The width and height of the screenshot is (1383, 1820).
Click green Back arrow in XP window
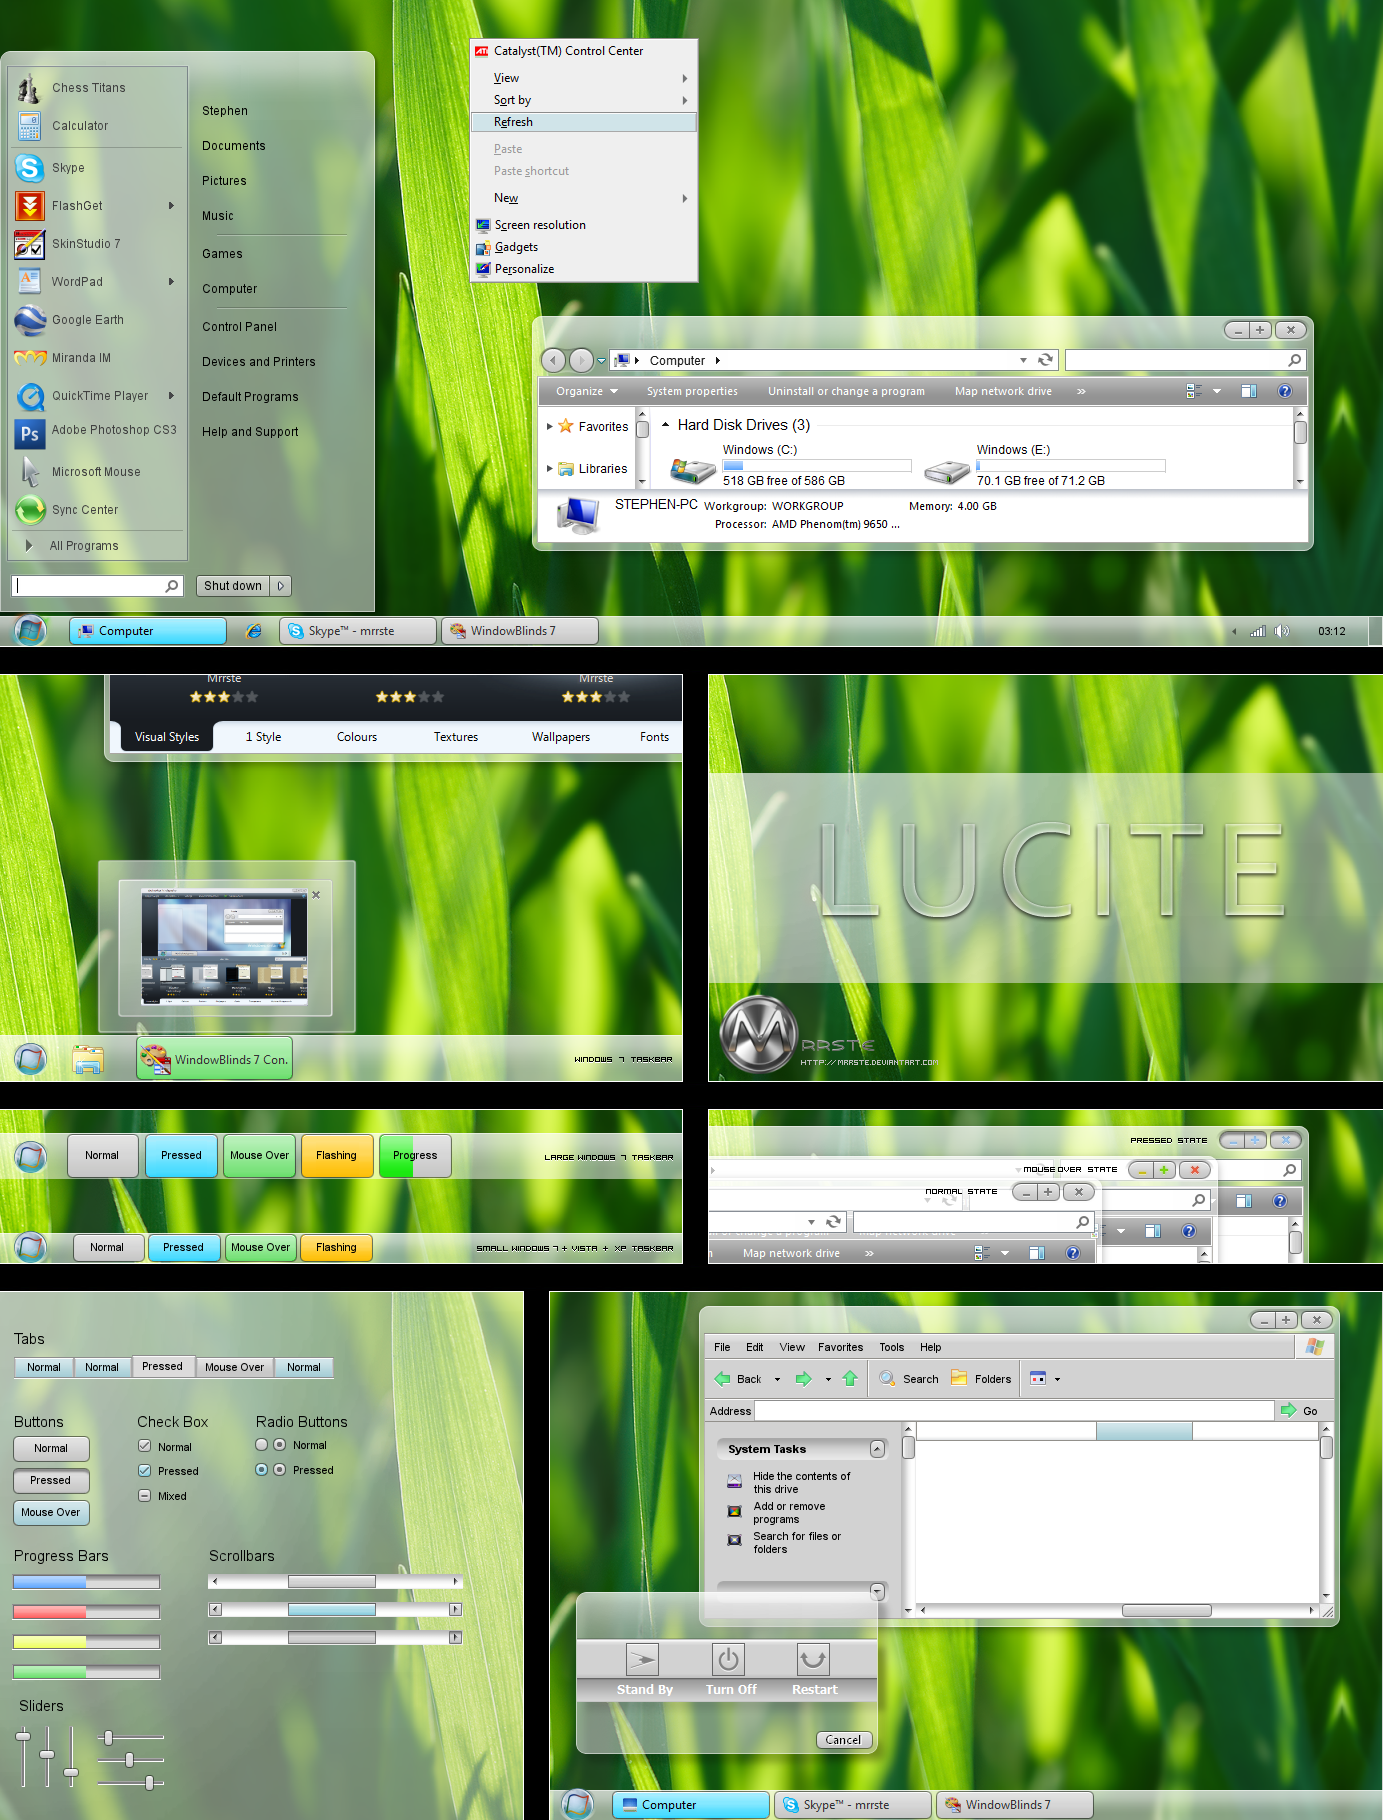coord(722,1379)
